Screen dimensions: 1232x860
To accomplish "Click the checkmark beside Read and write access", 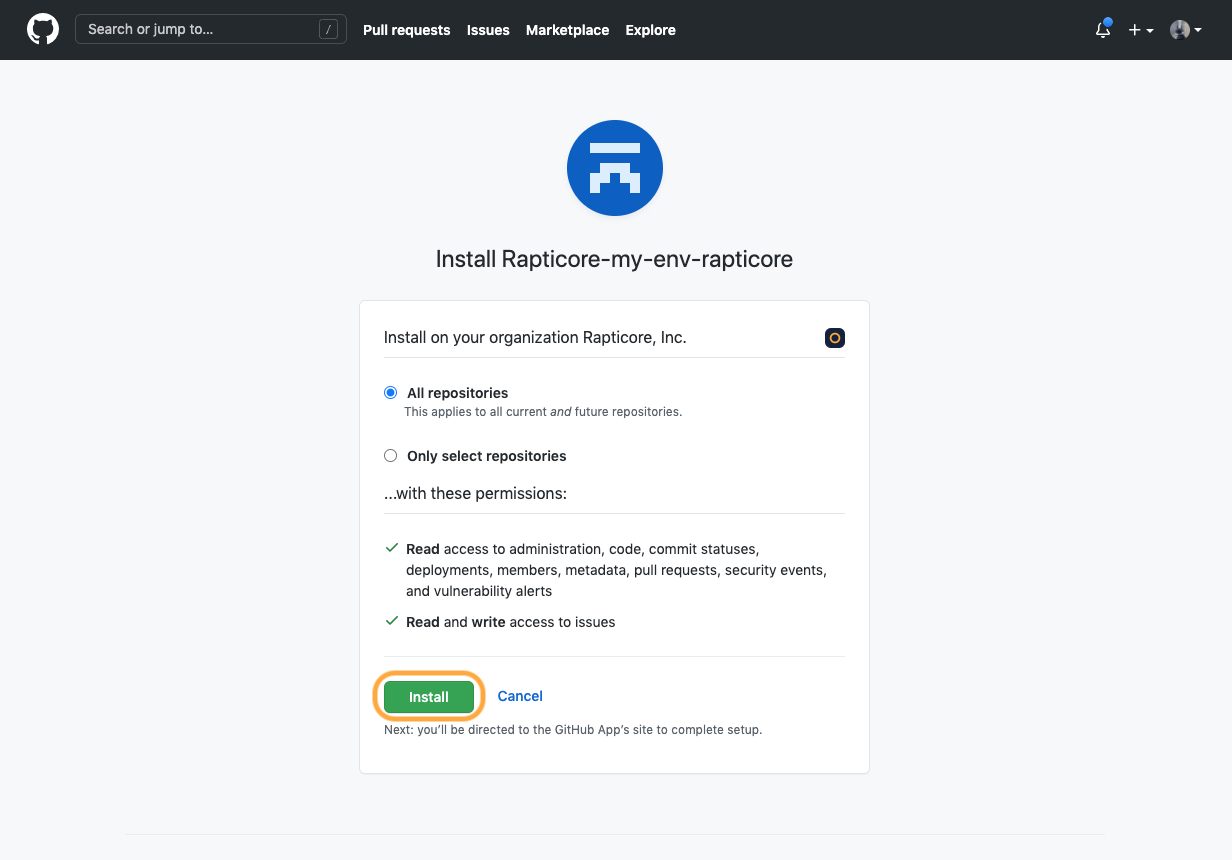I will point(392,621).
